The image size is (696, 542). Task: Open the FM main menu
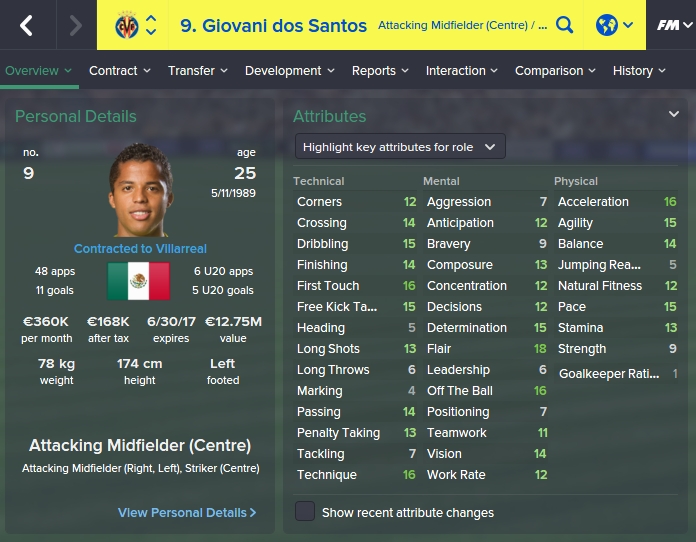[x=674, y=25]
